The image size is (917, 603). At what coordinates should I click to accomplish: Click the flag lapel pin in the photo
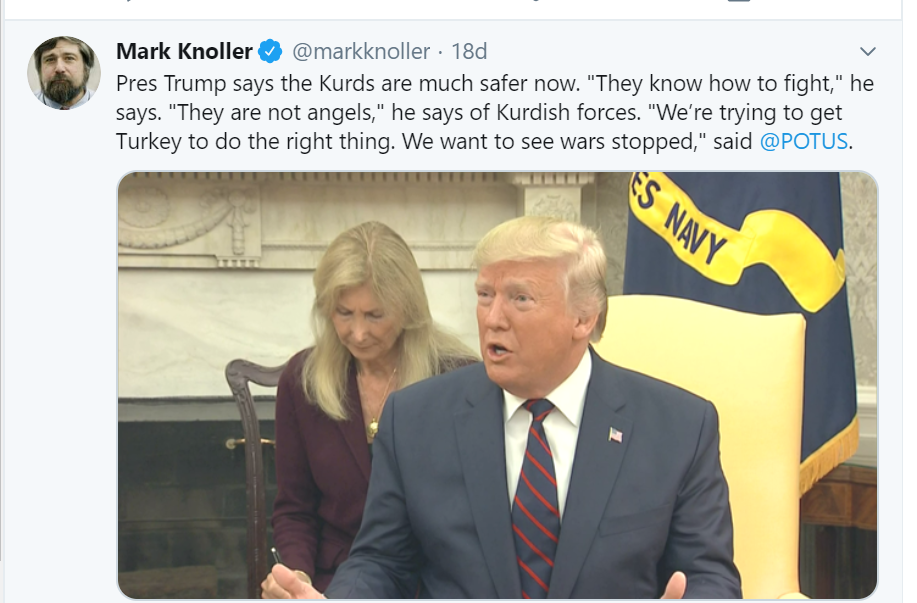(615, 435)
